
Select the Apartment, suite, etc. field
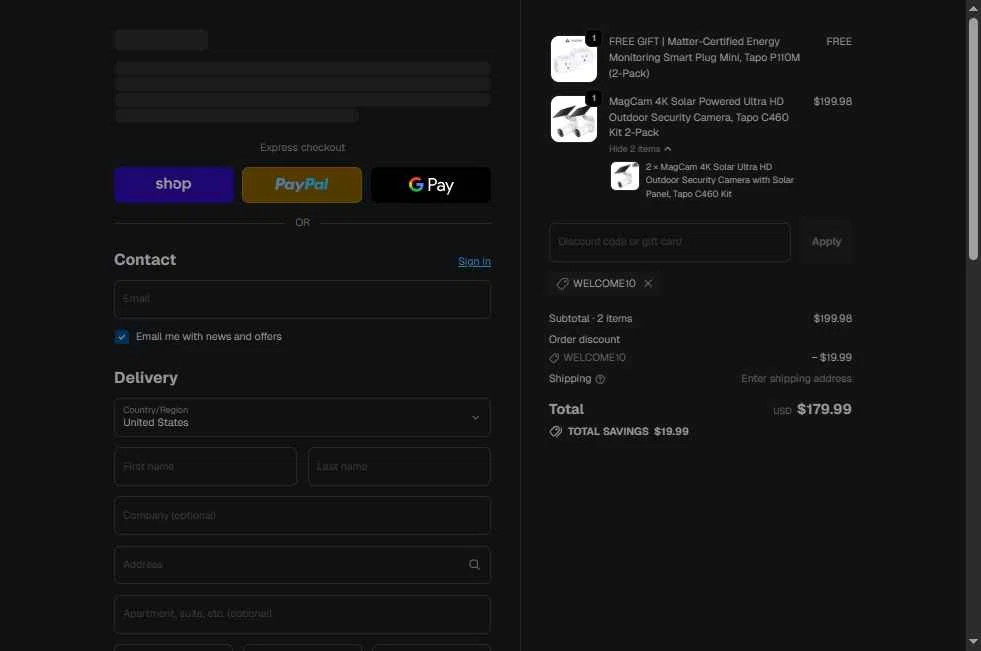click(x=303, y=614)
